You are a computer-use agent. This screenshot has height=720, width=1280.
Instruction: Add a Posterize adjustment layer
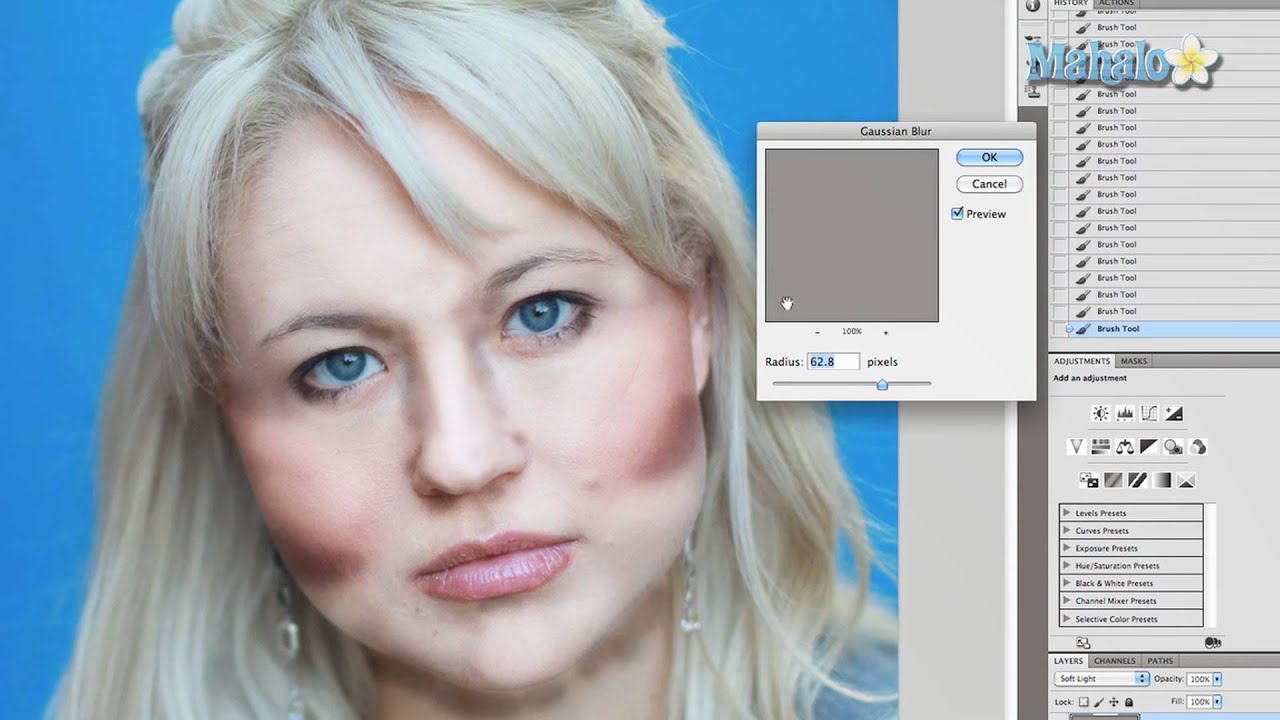click(x=1113, y=480)
